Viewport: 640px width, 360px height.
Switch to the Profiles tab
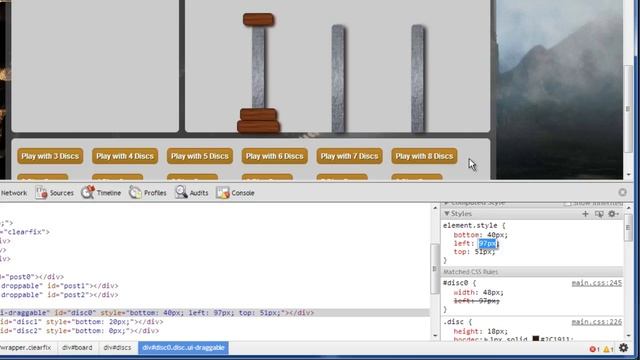tap(147, 193)
